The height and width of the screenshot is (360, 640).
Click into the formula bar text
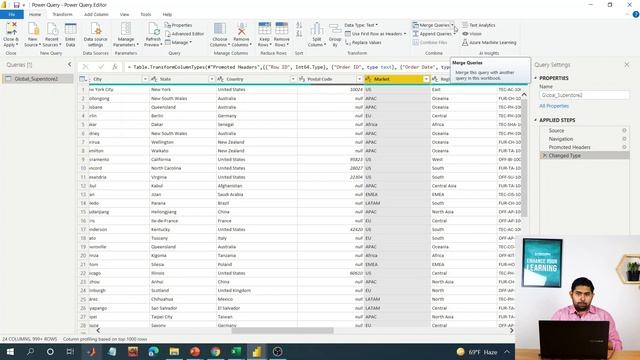pos(288,67)
